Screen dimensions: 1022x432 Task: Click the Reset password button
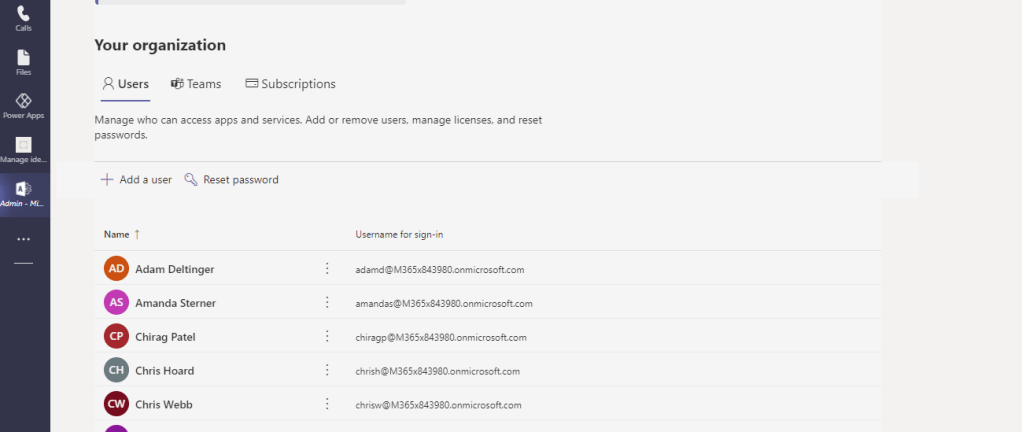tap(231, 180)
